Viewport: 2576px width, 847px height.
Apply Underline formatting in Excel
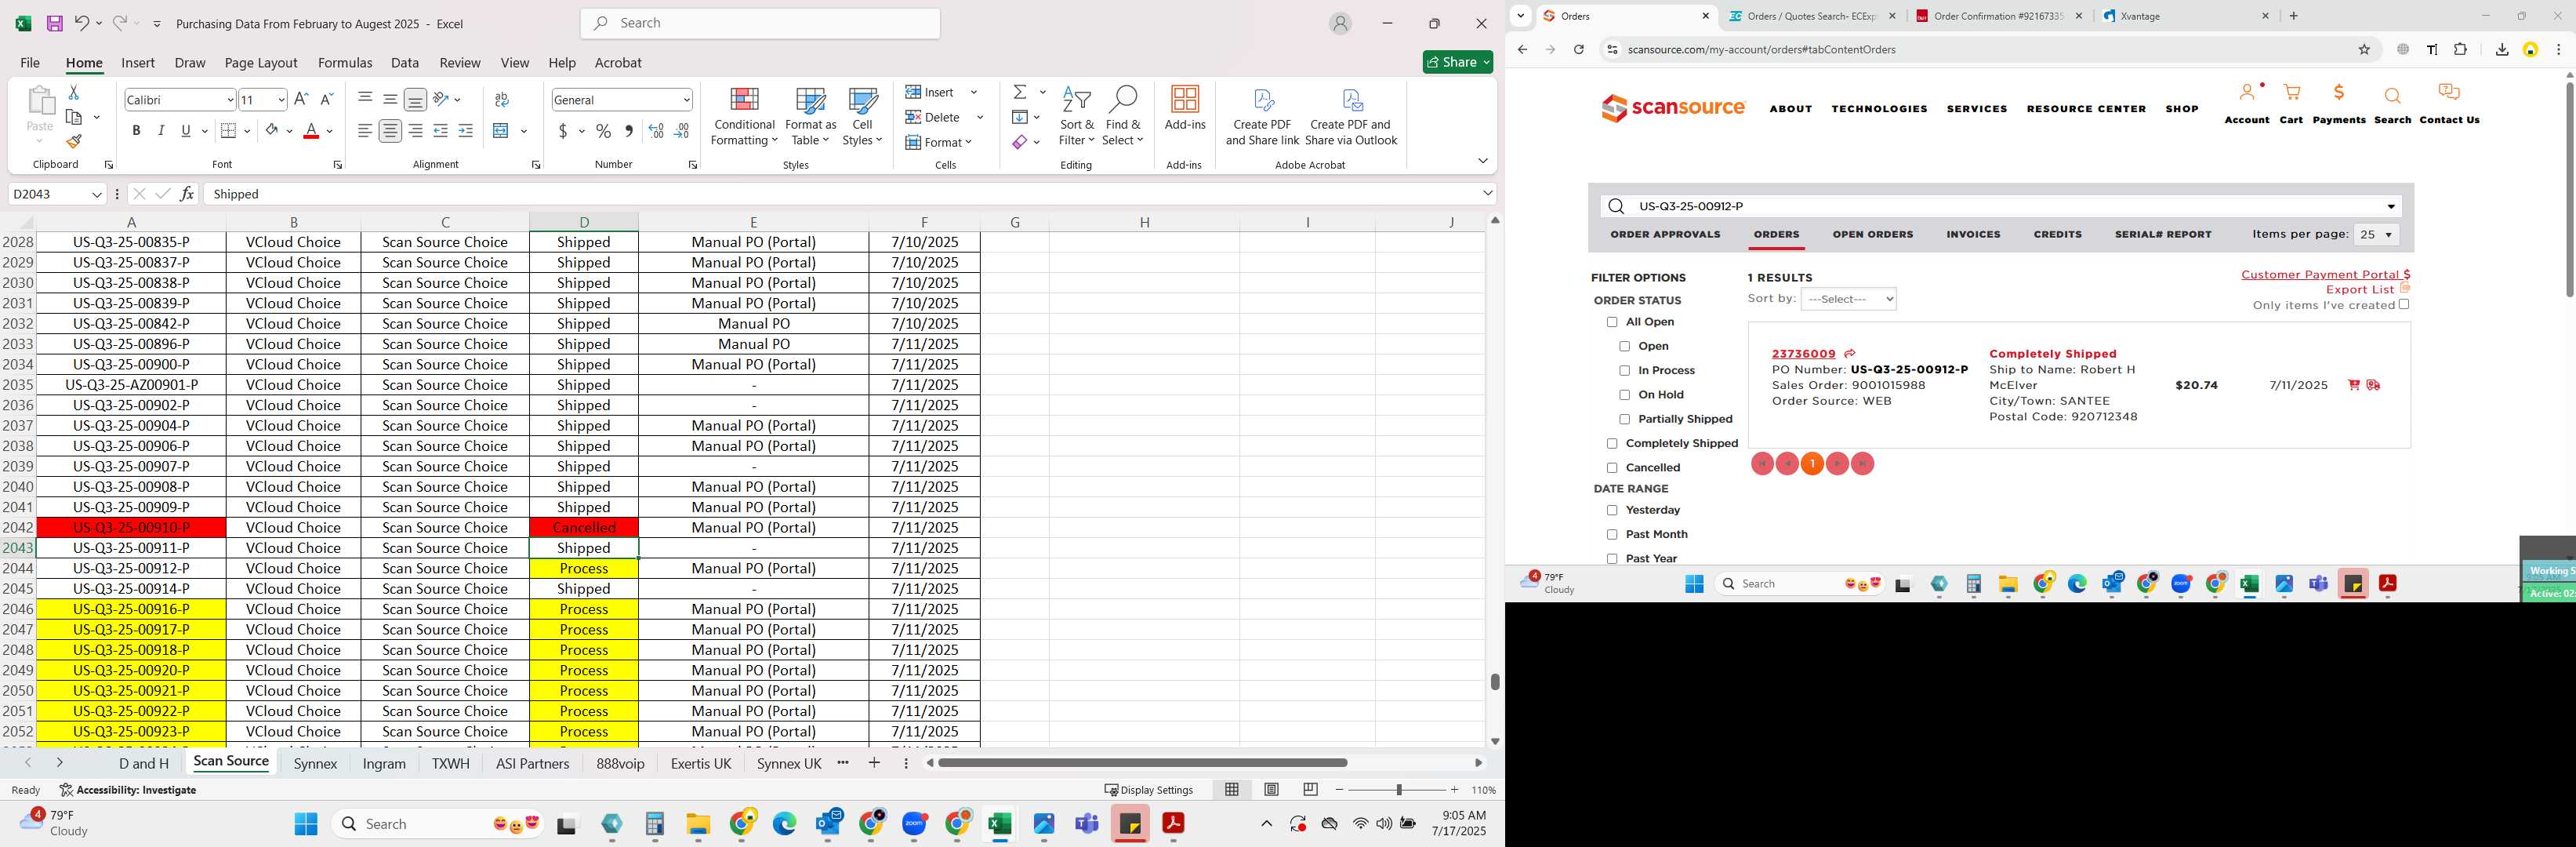(x=185, y=131)
